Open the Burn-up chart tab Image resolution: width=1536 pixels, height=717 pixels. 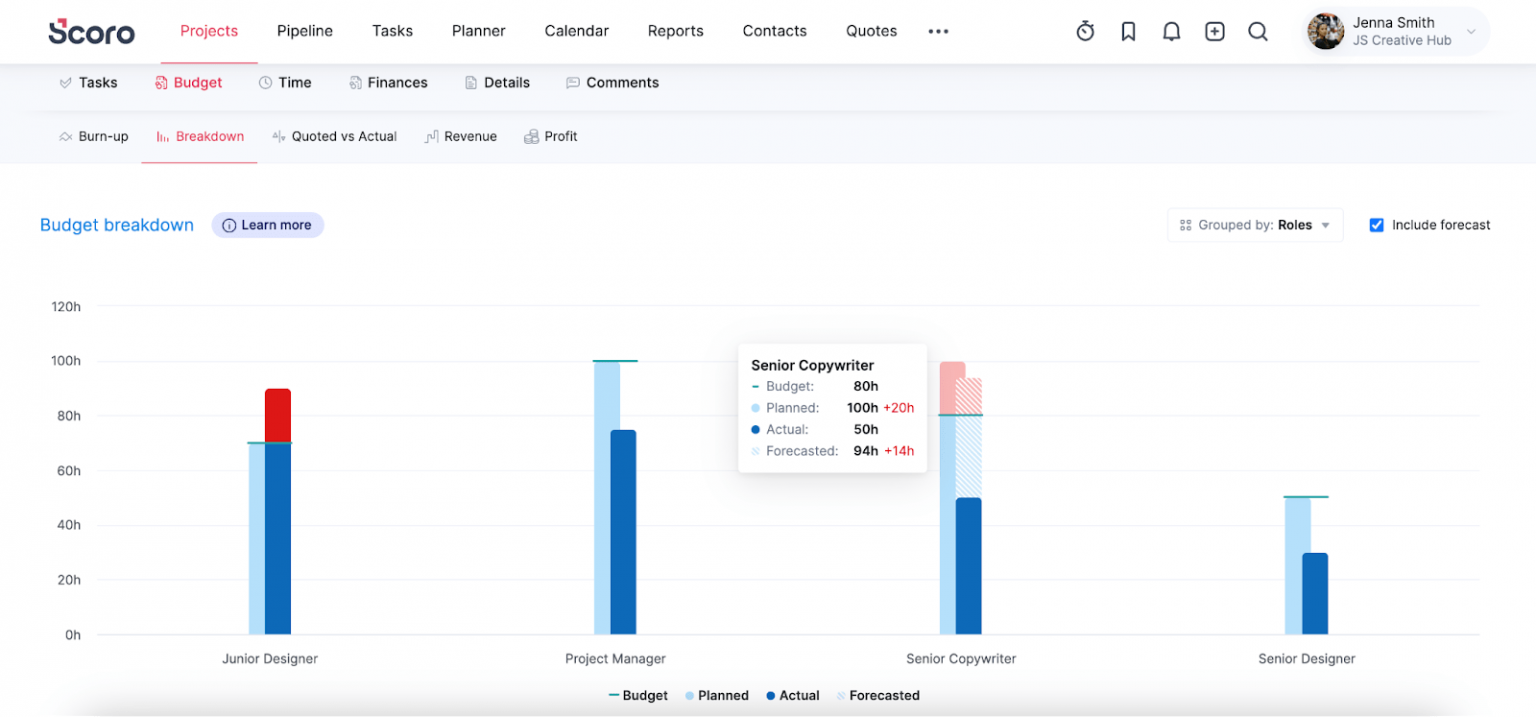coord(93,136)
